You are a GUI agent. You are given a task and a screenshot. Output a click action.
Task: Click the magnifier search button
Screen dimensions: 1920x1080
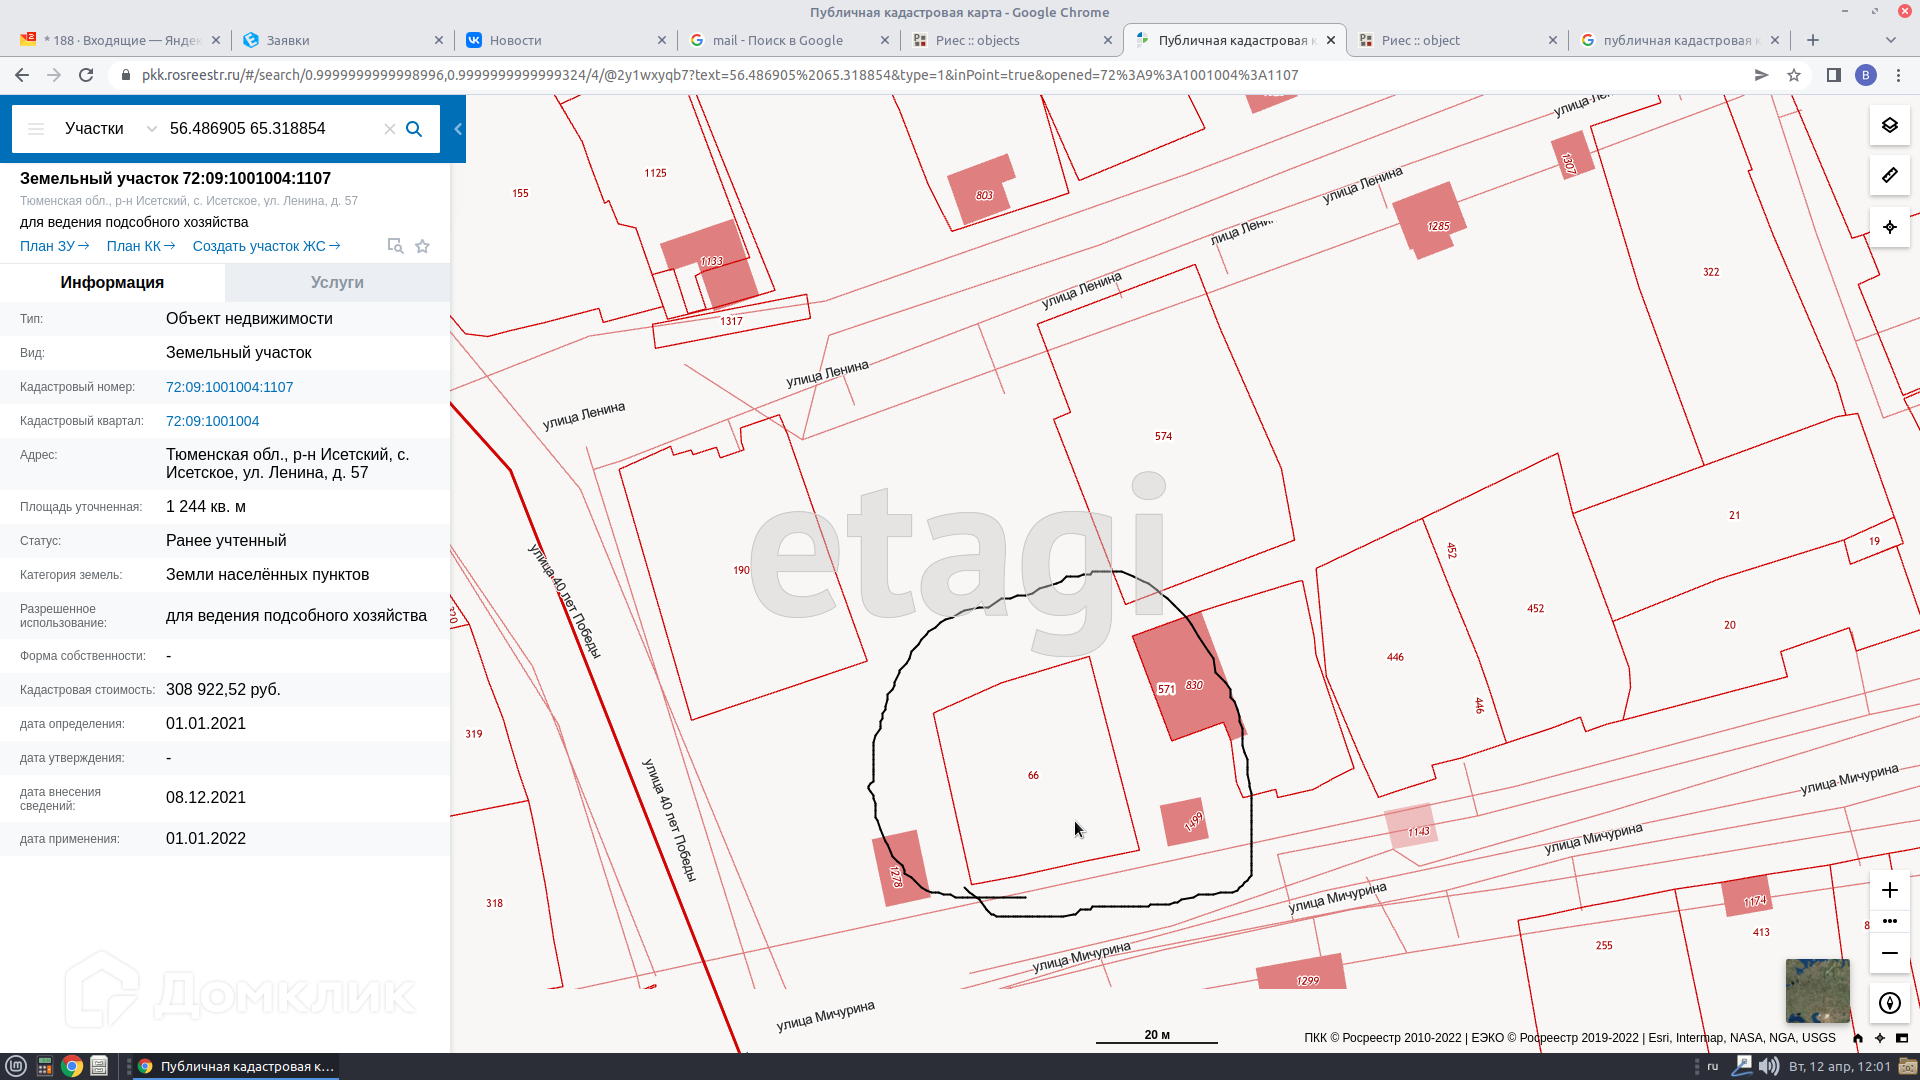click(414, 129)
